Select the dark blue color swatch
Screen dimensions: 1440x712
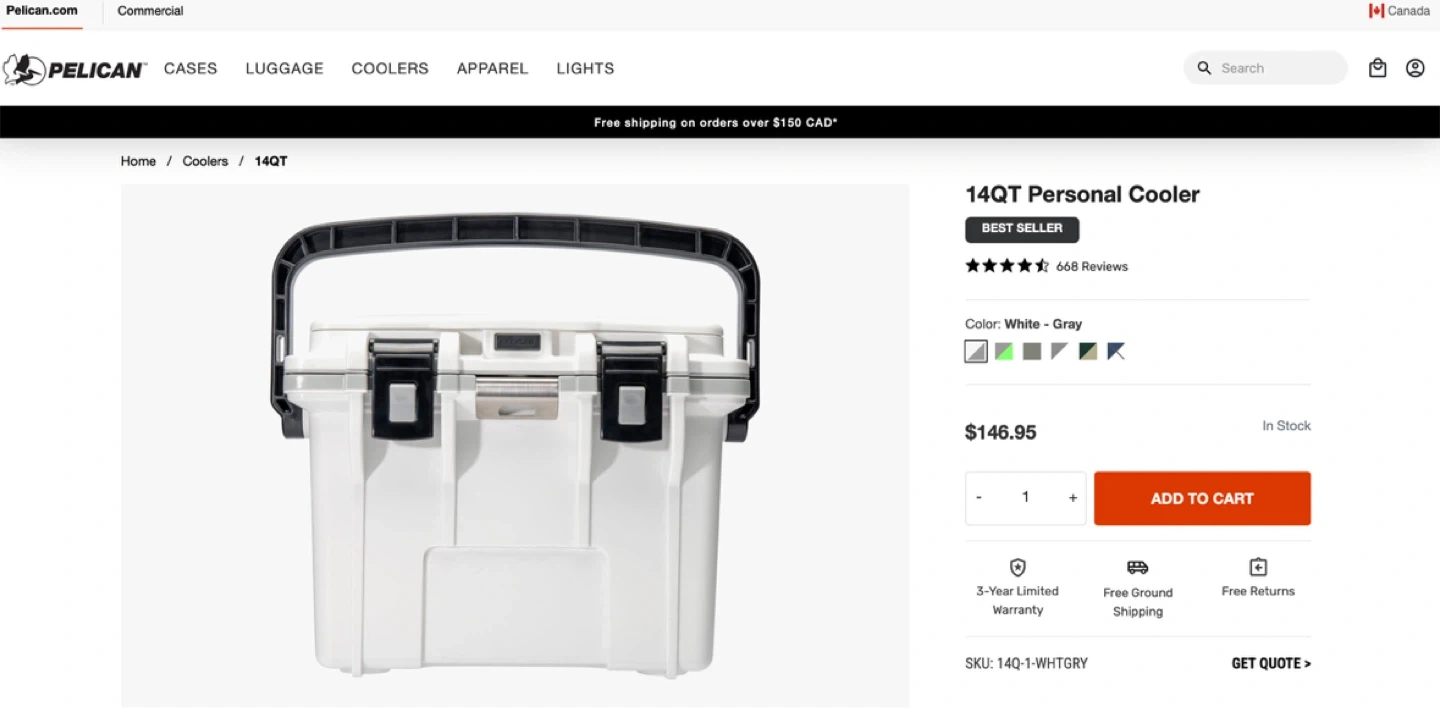tap(1116, 351)
